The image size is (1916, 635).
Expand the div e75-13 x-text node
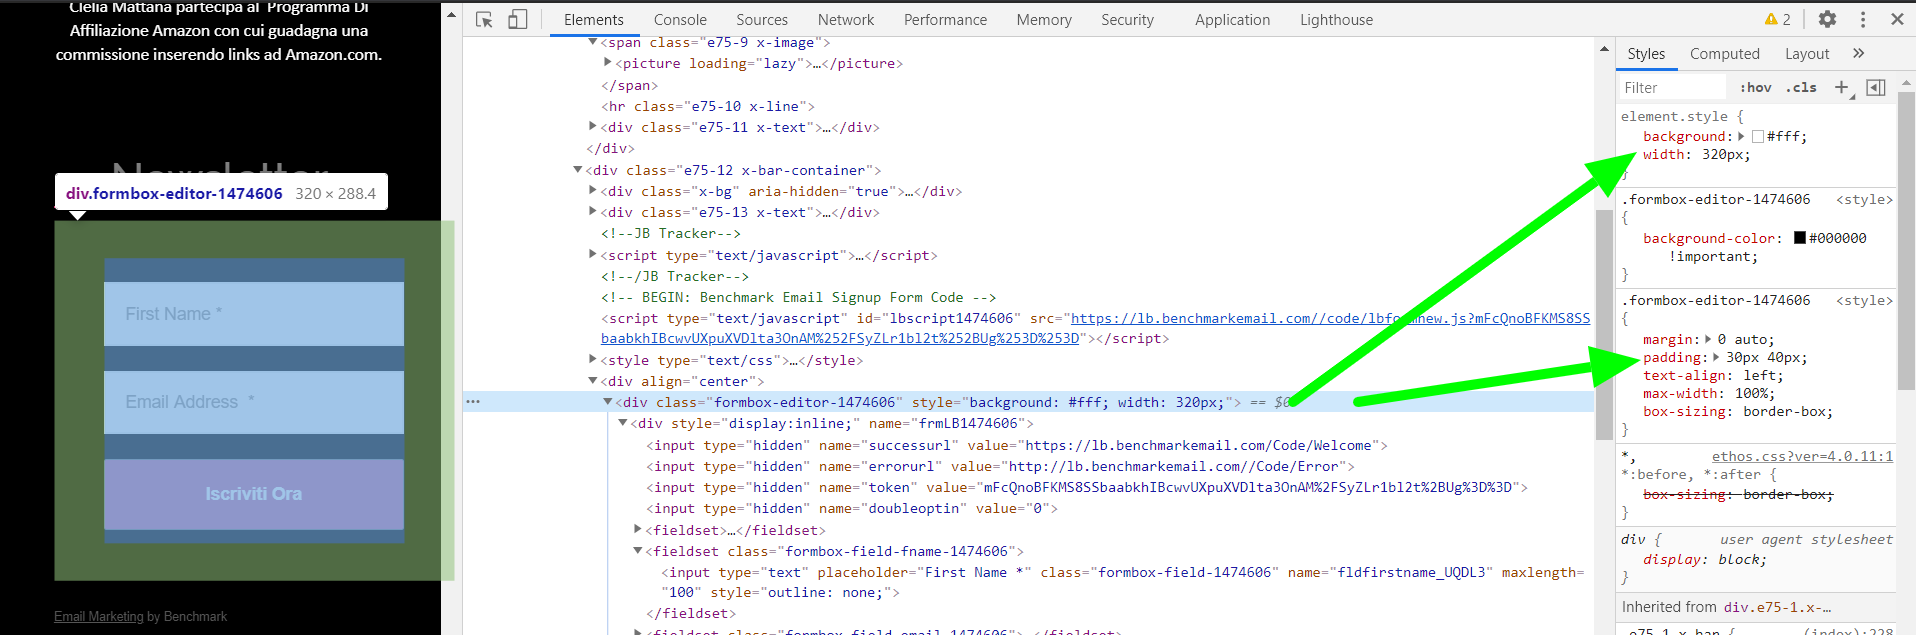click(x=593, y=211)
